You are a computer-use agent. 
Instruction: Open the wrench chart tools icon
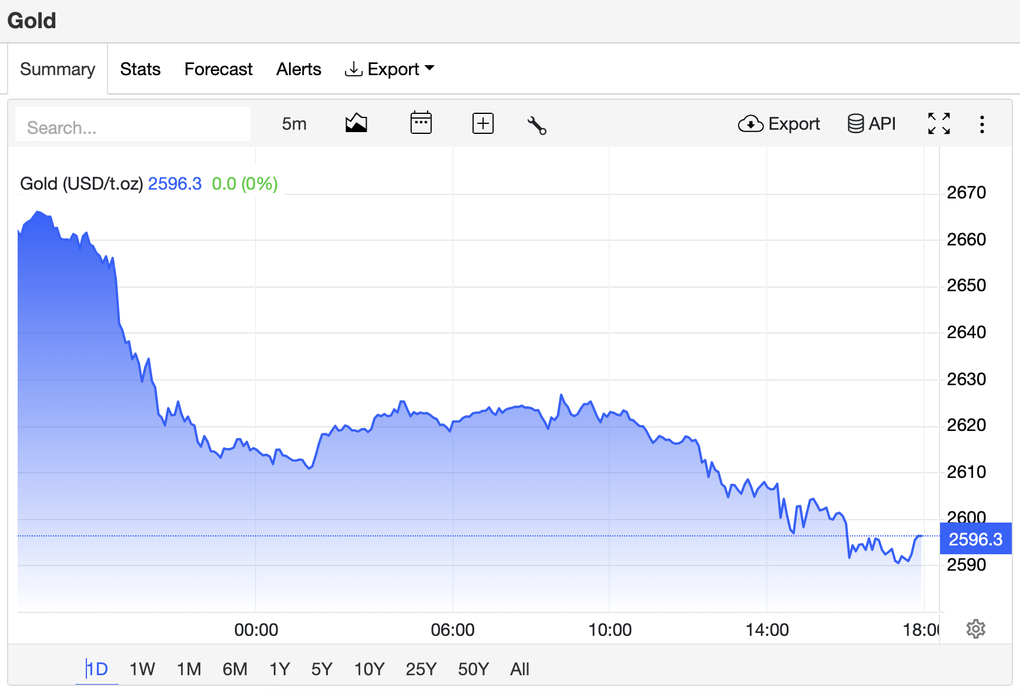pyautogui.click(x=536, y=124)
